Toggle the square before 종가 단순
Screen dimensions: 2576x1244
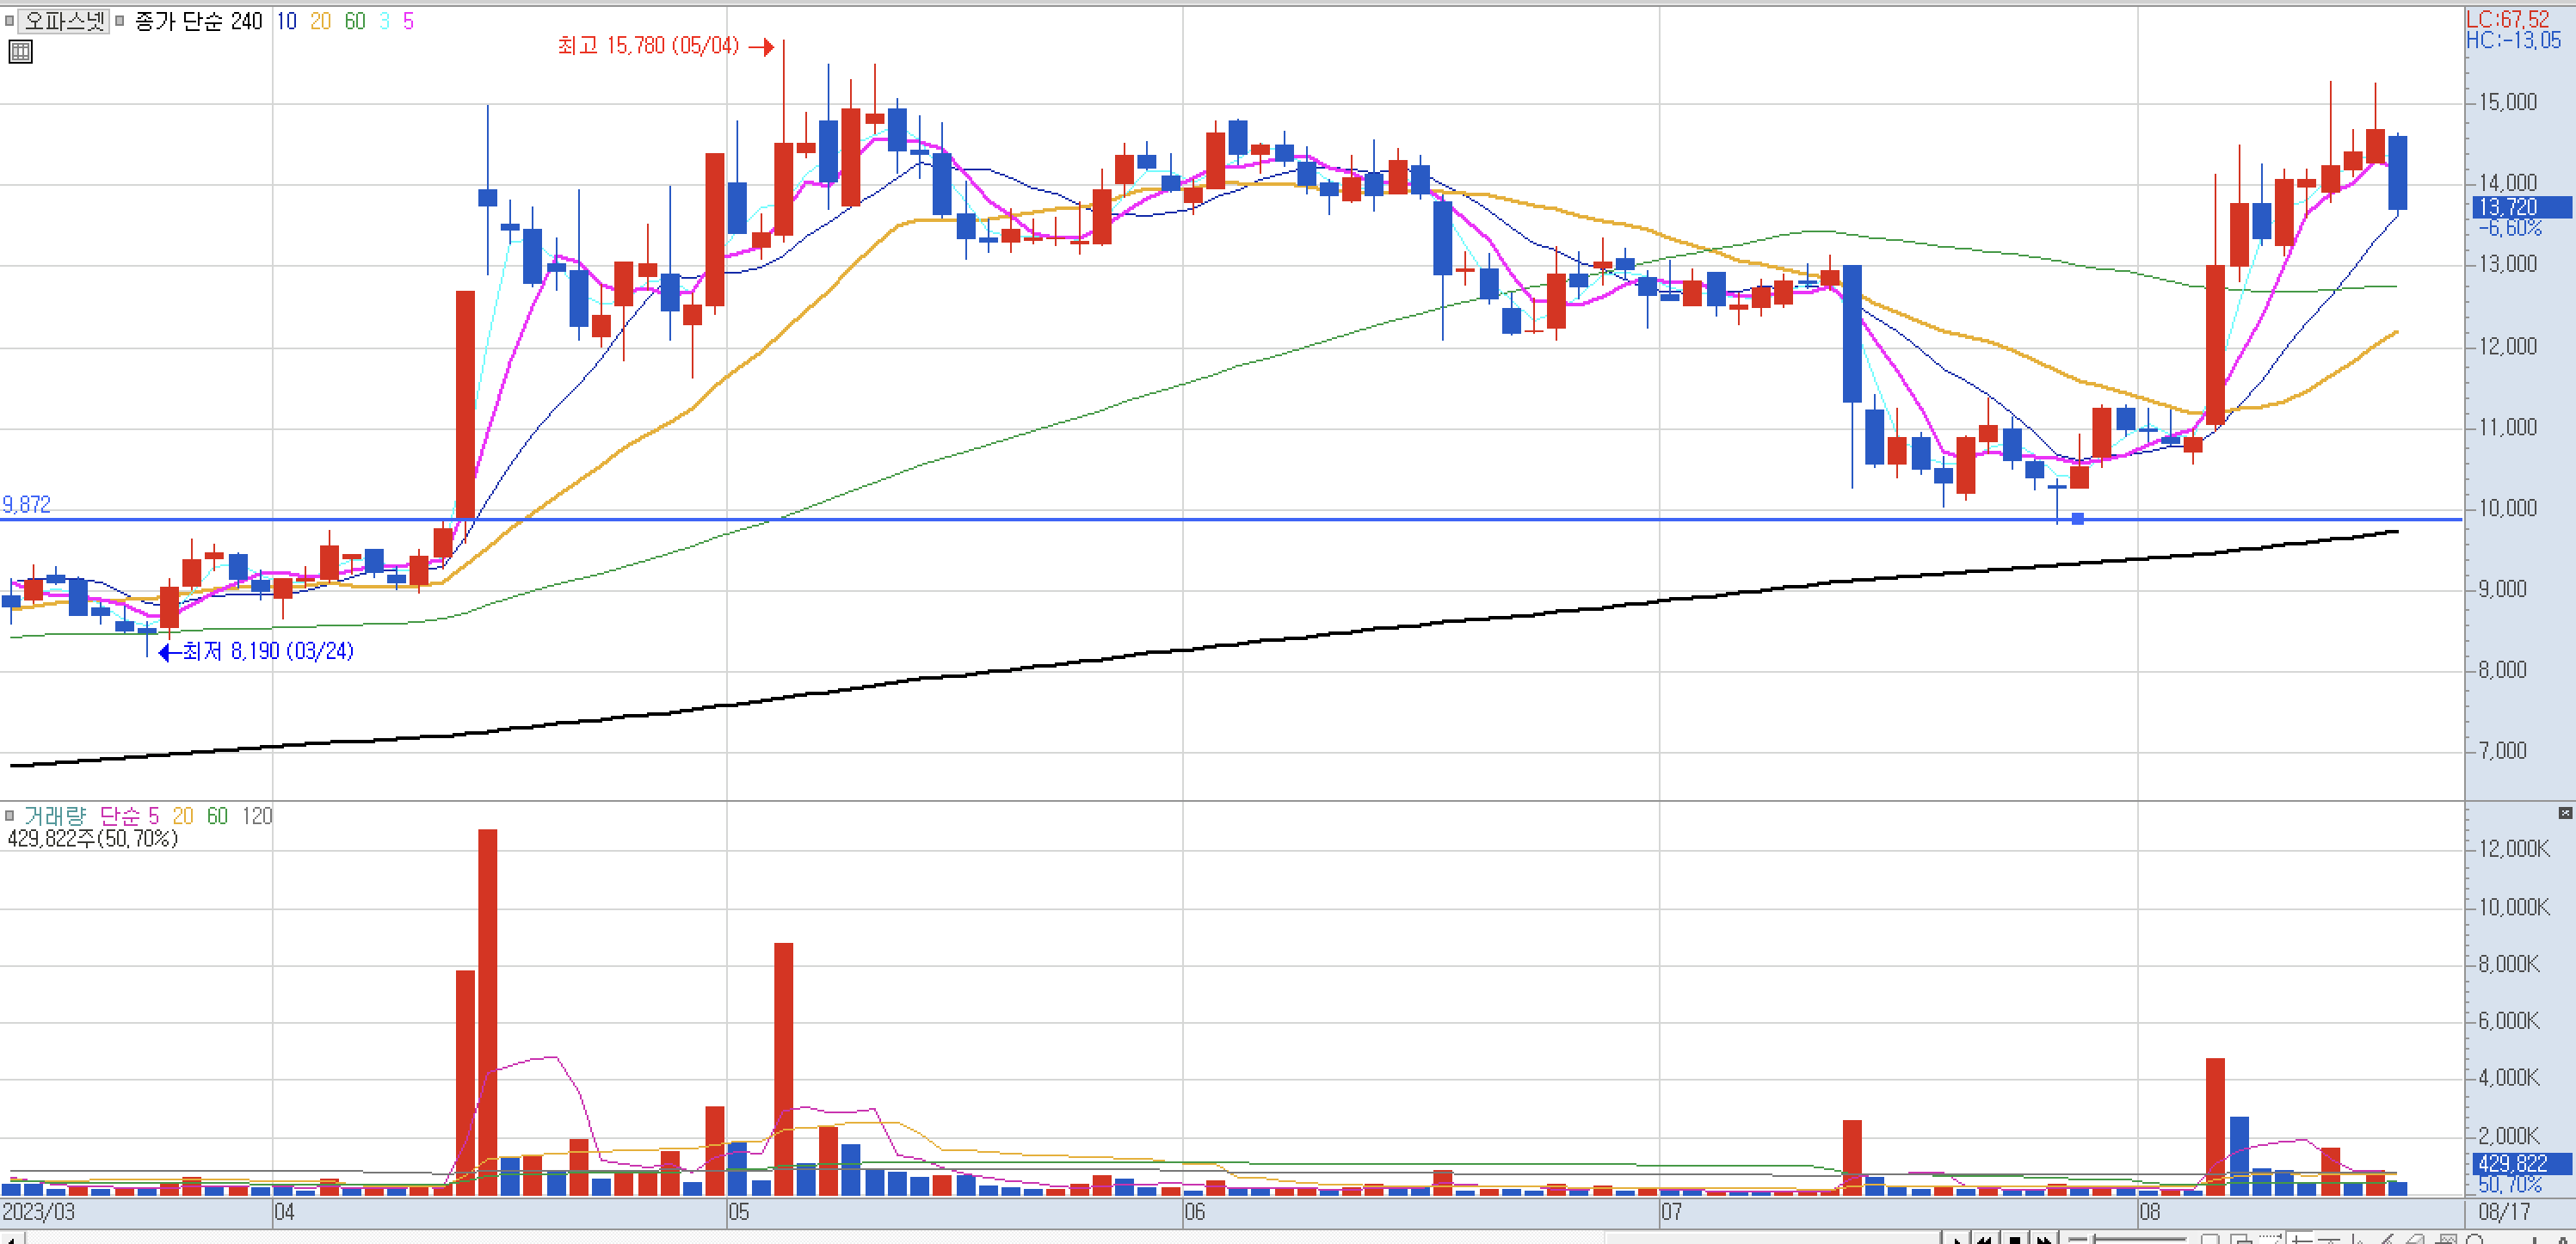[120, 21]
